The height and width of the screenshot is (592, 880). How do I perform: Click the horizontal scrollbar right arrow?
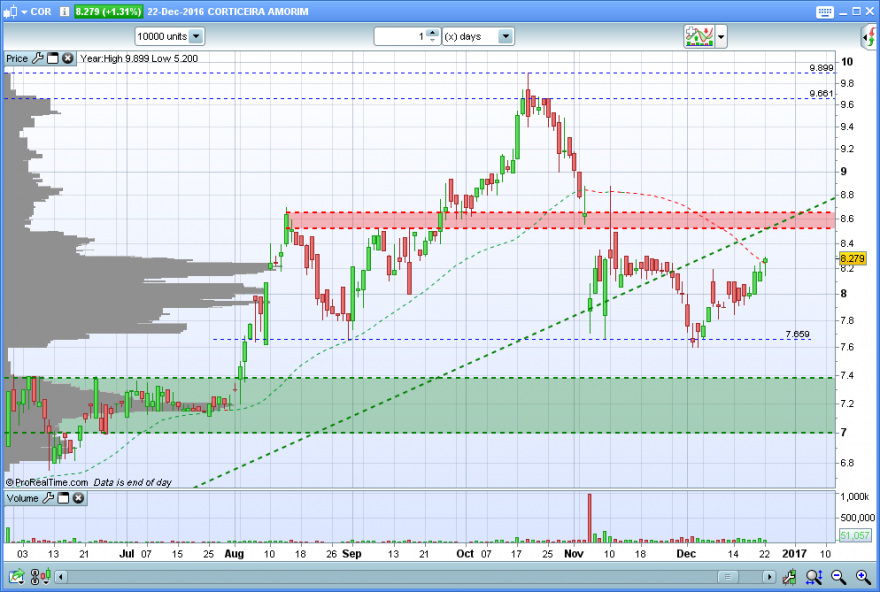pos(769,576)
